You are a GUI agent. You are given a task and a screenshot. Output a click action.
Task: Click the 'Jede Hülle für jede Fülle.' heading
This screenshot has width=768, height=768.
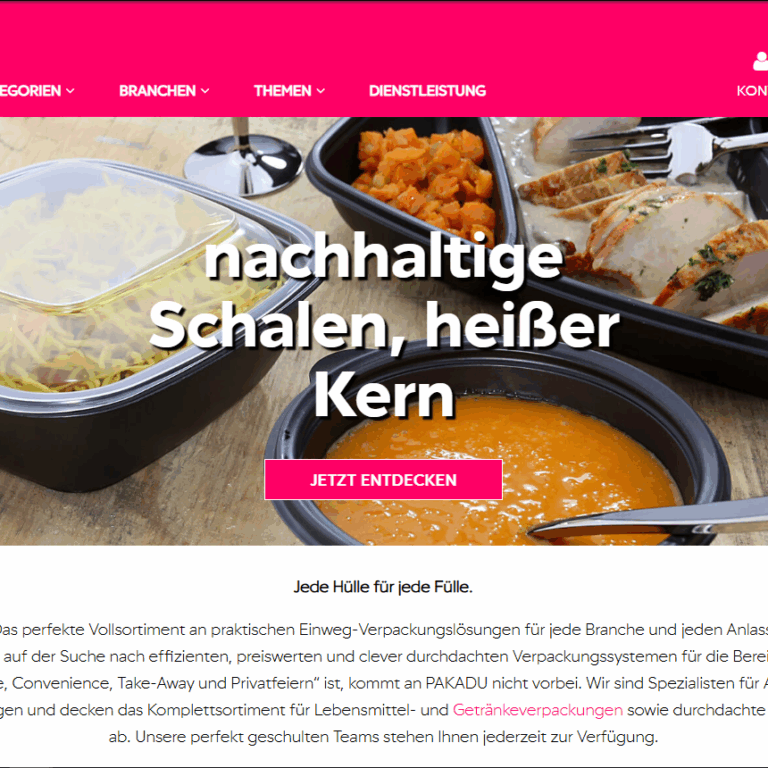click(x=383, y=587)
